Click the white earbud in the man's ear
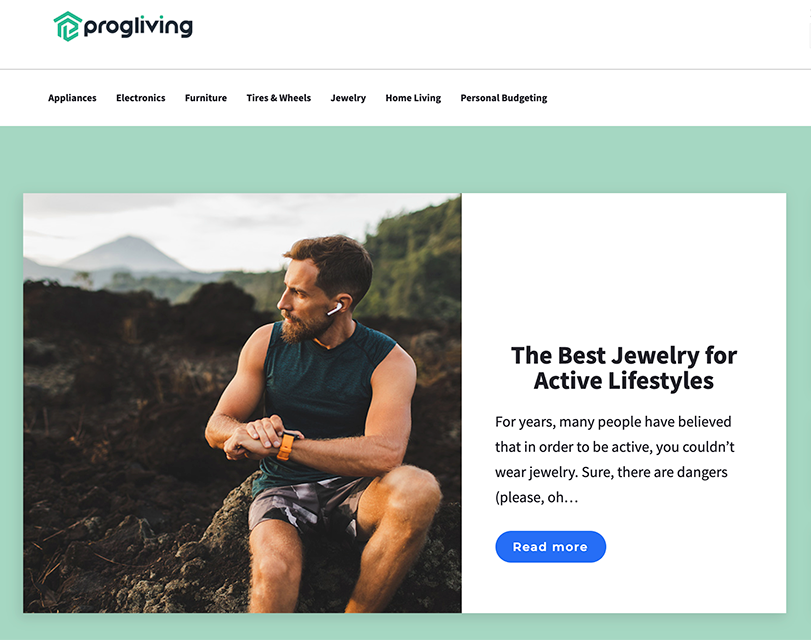811x640 pixels. click(334, 309)
